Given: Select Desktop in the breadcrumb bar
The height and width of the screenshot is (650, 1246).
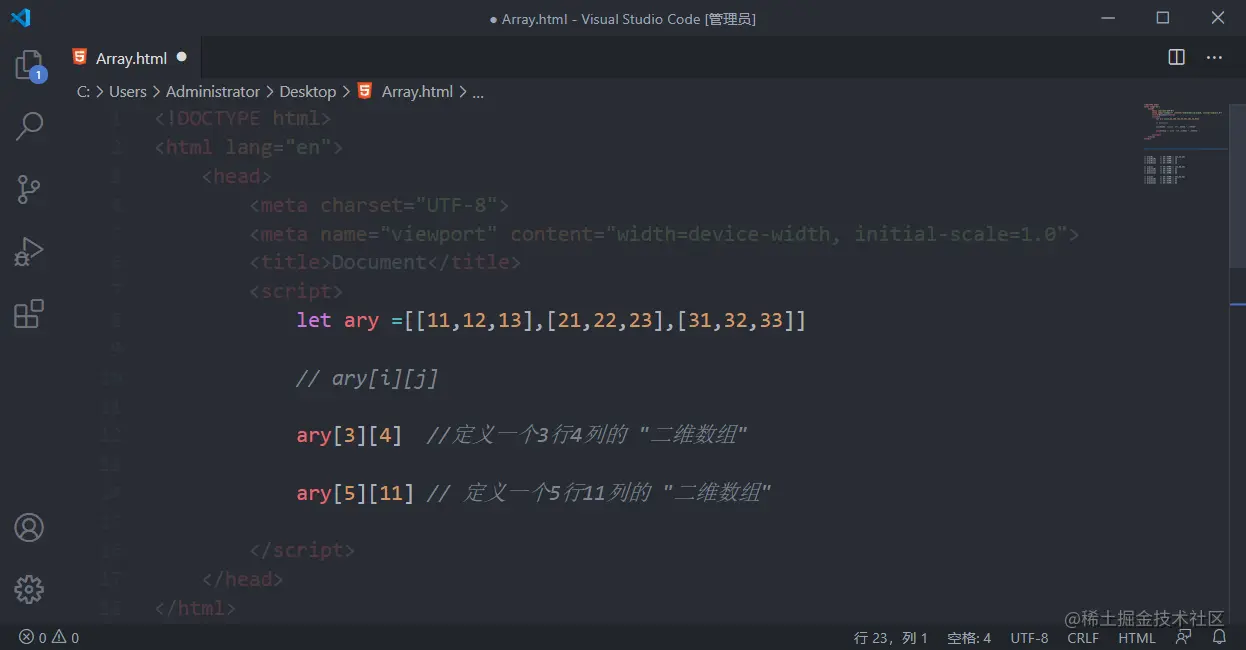Looking at the screenshot, I should pyautogui.click(x=307, y=91).
